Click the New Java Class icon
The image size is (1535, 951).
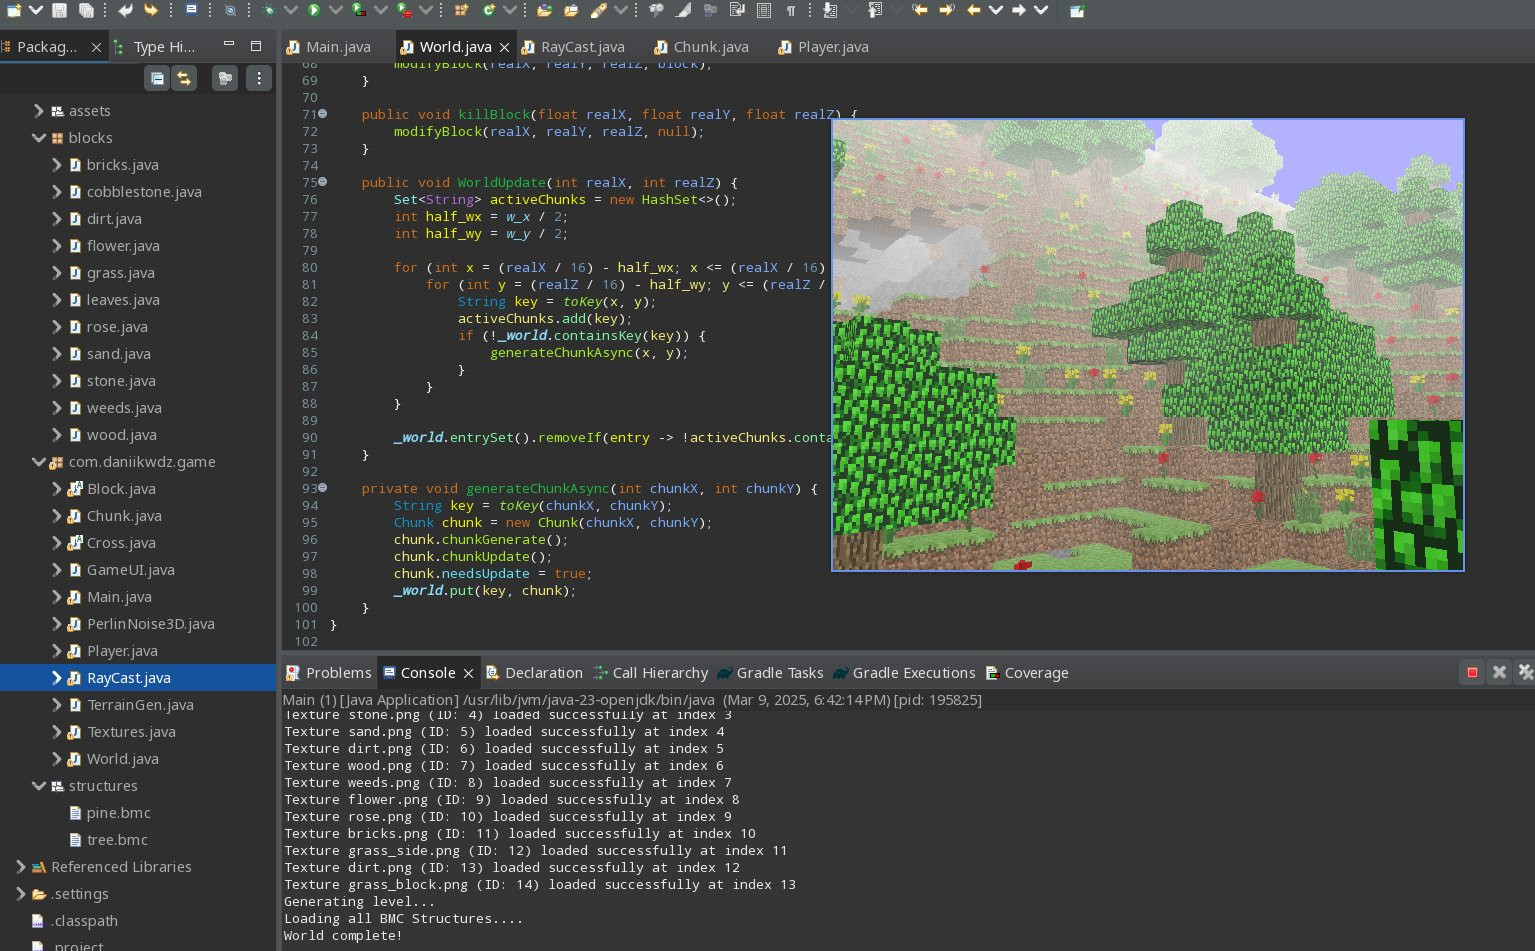coord(488,10)
